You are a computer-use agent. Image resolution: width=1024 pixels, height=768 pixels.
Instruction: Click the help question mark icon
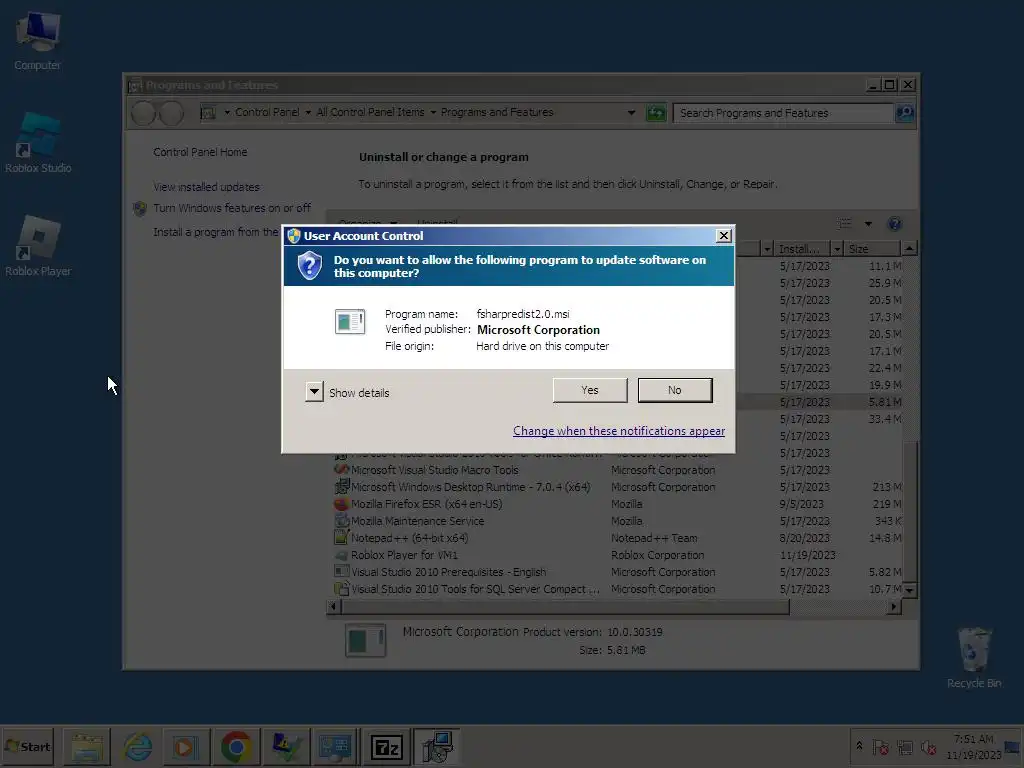895,224
